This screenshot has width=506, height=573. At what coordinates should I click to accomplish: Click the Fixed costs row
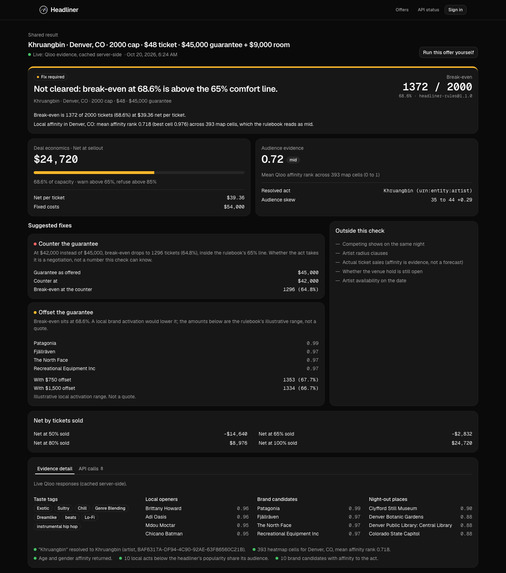pyautogui.click(x=139, y=207)
